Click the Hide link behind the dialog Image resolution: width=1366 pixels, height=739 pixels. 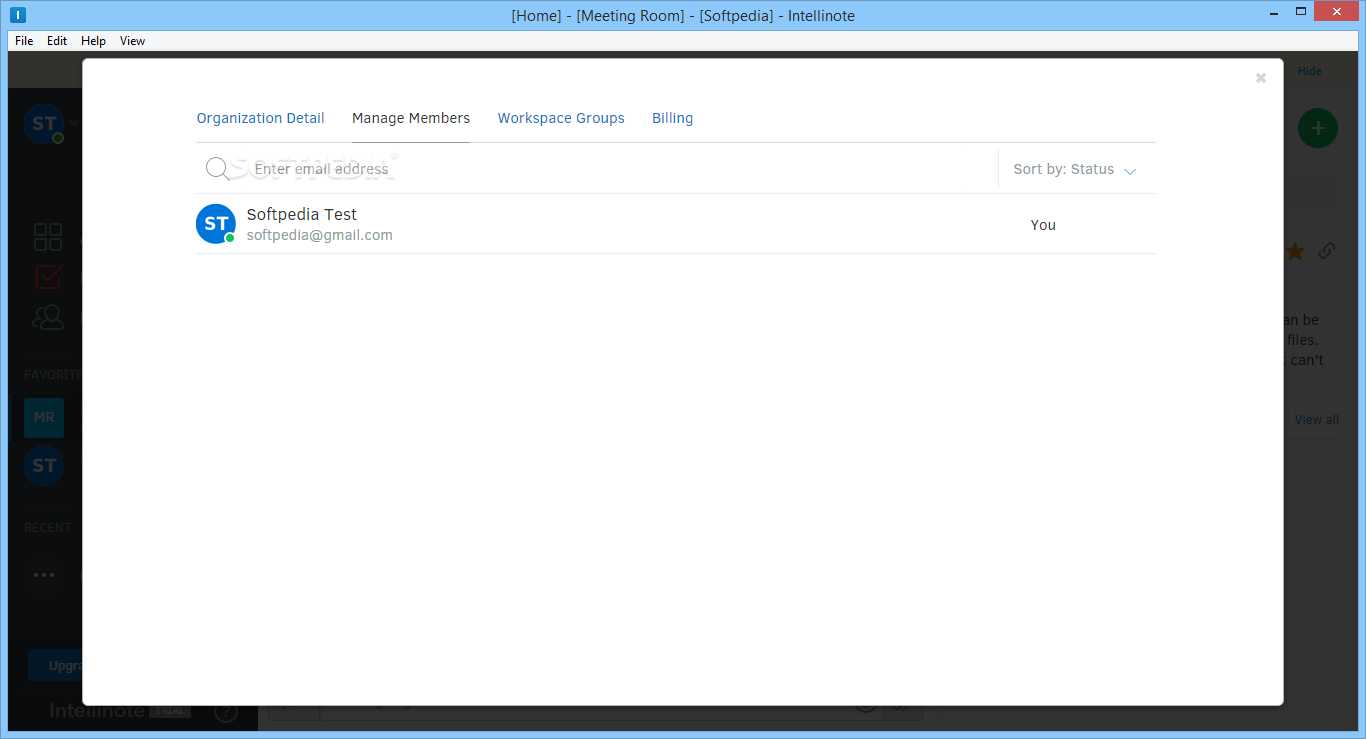click(x=1310, y=71)
